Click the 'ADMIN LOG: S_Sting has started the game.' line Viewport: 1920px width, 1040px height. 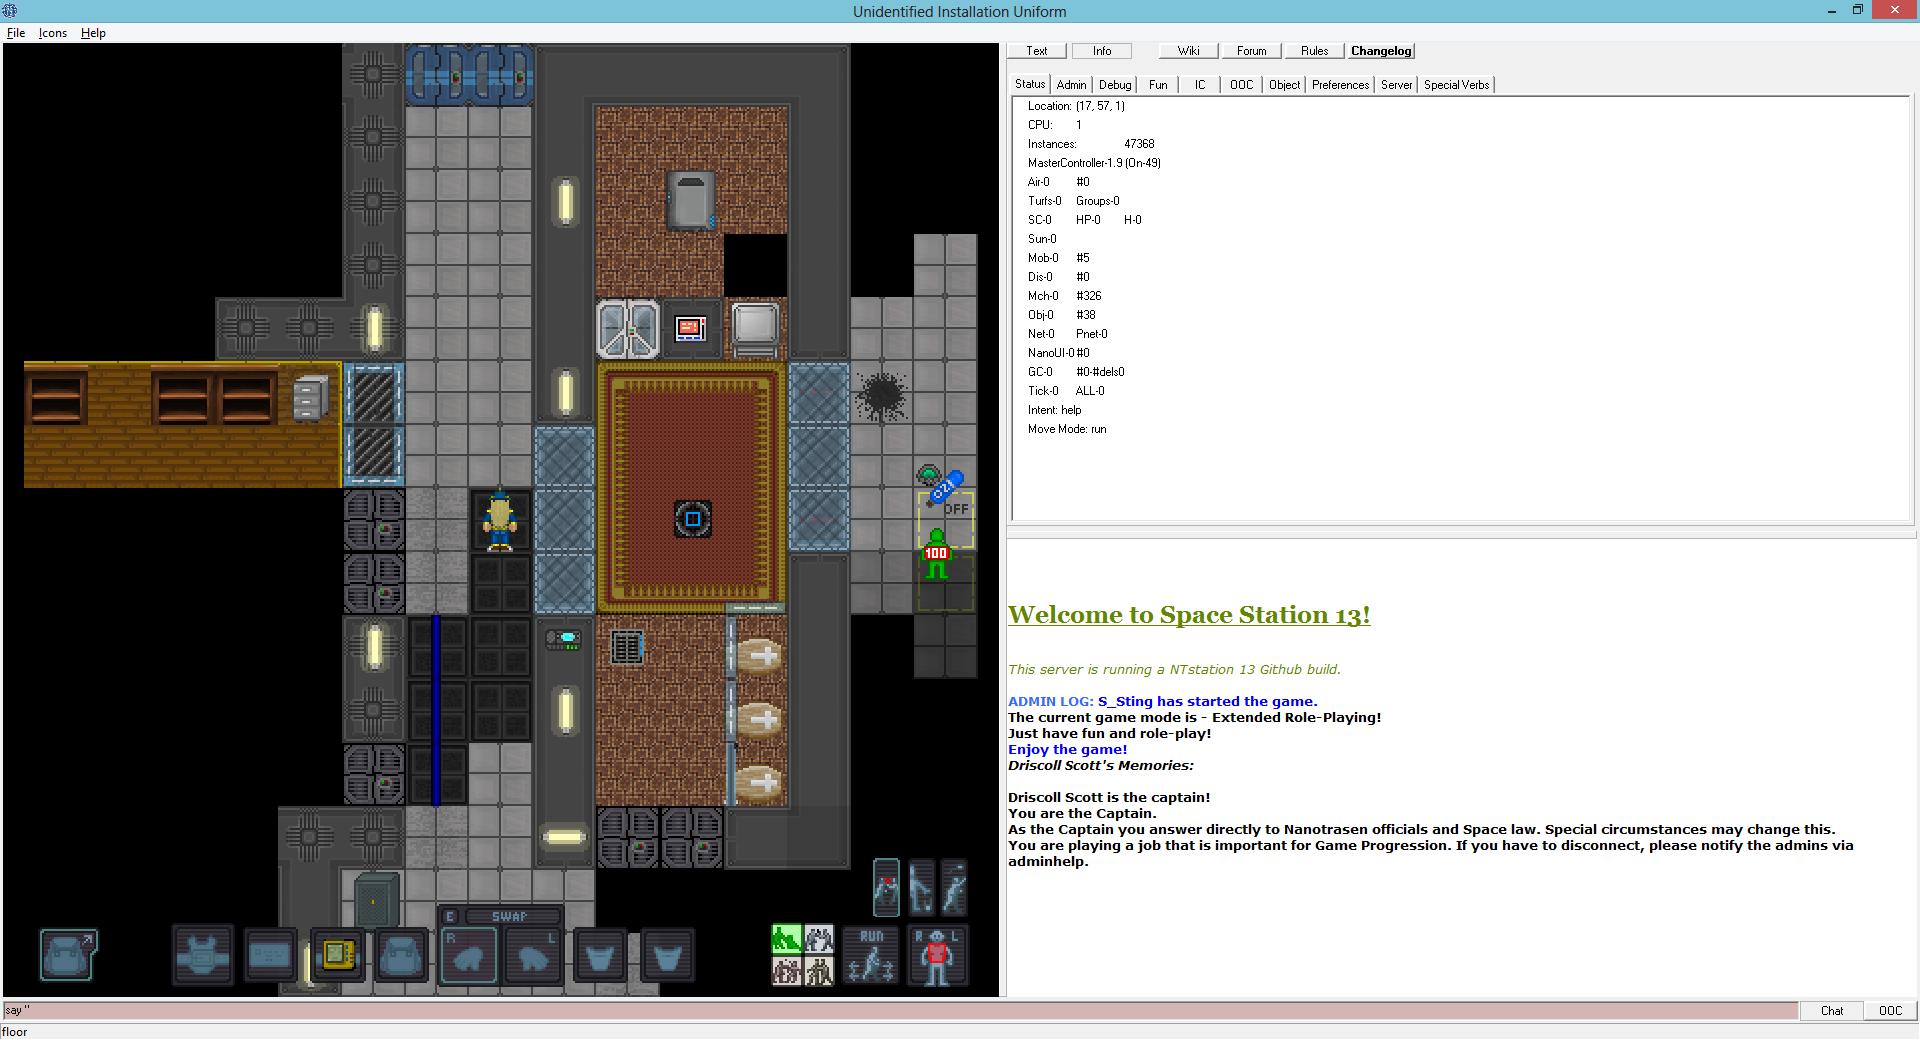coord(1163,701)
